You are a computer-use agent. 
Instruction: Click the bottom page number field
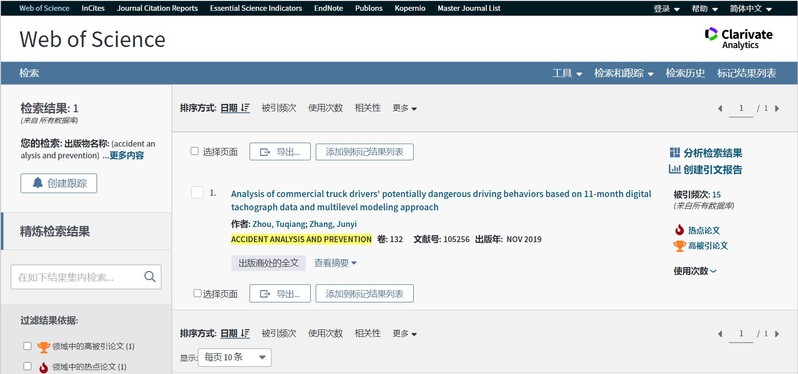tap(741, 334)
